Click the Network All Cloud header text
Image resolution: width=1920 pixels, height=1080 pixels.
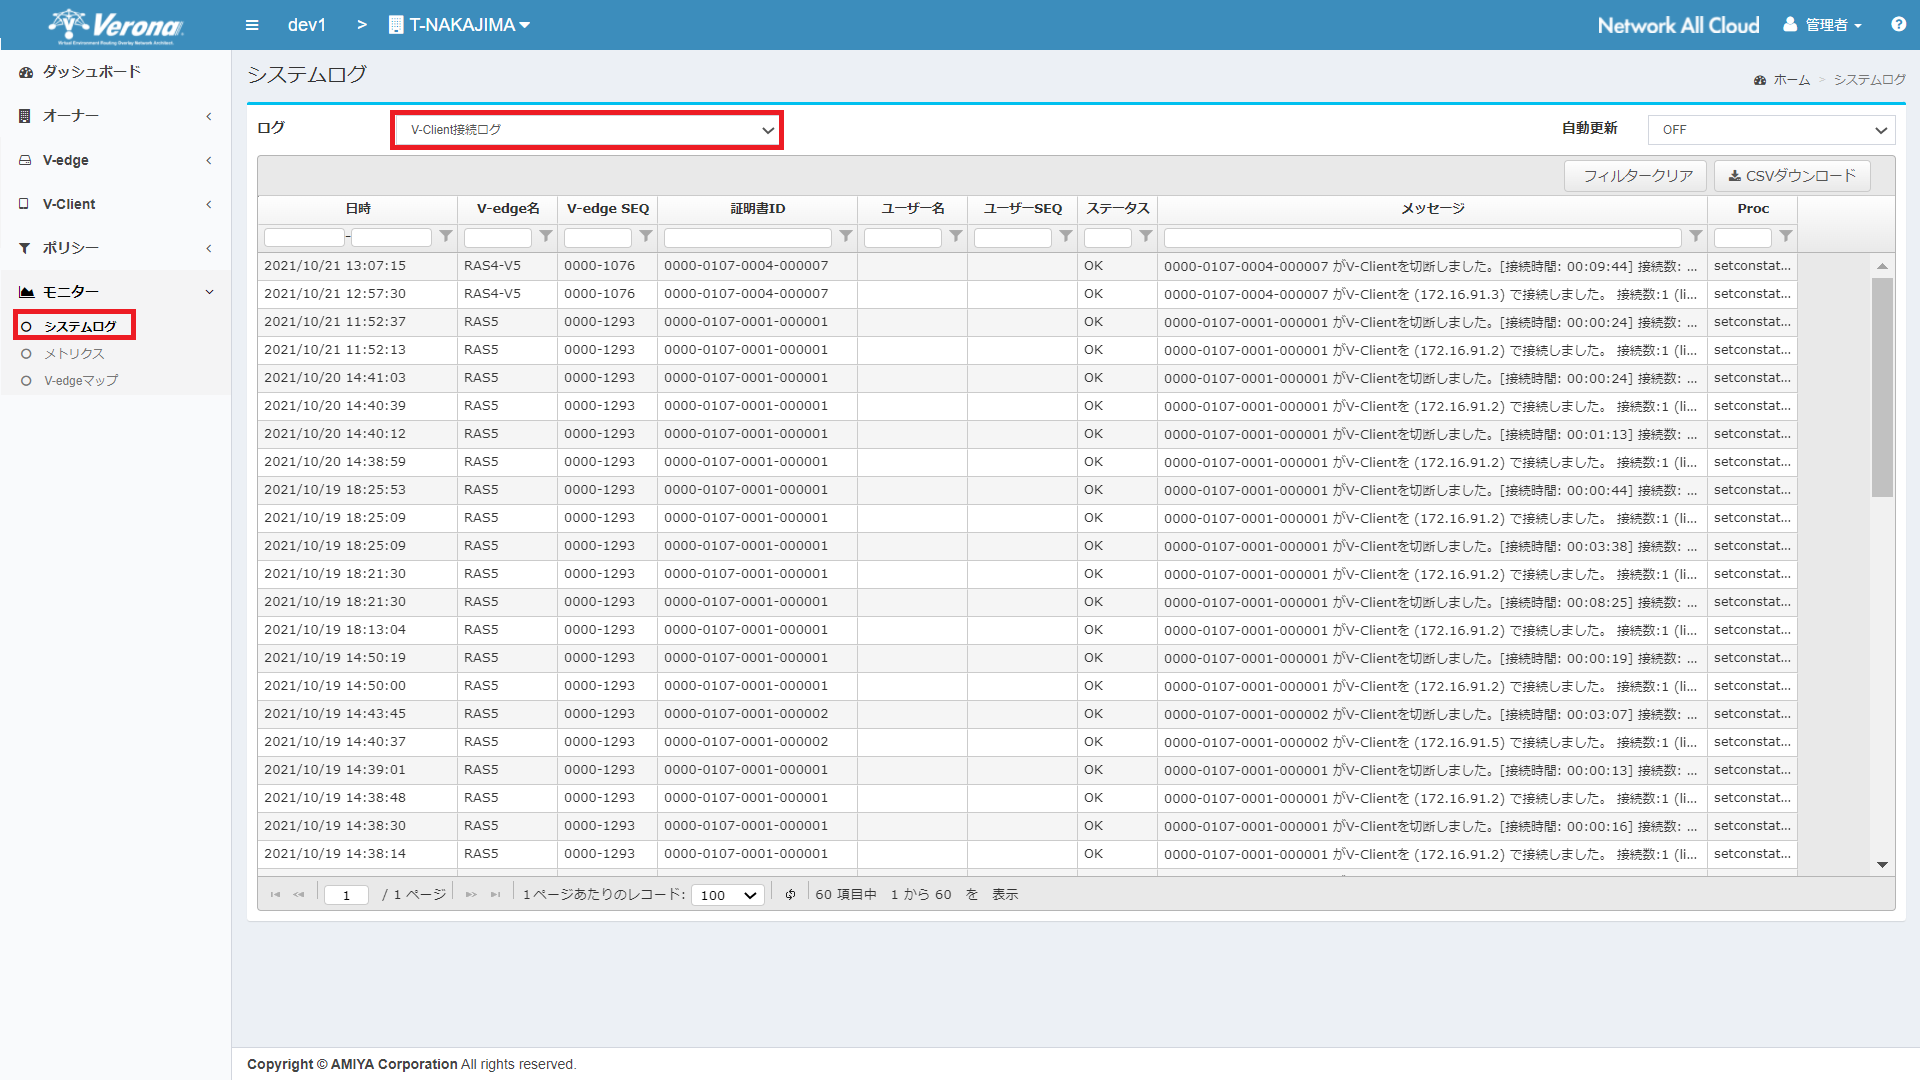click(1678, 26)
